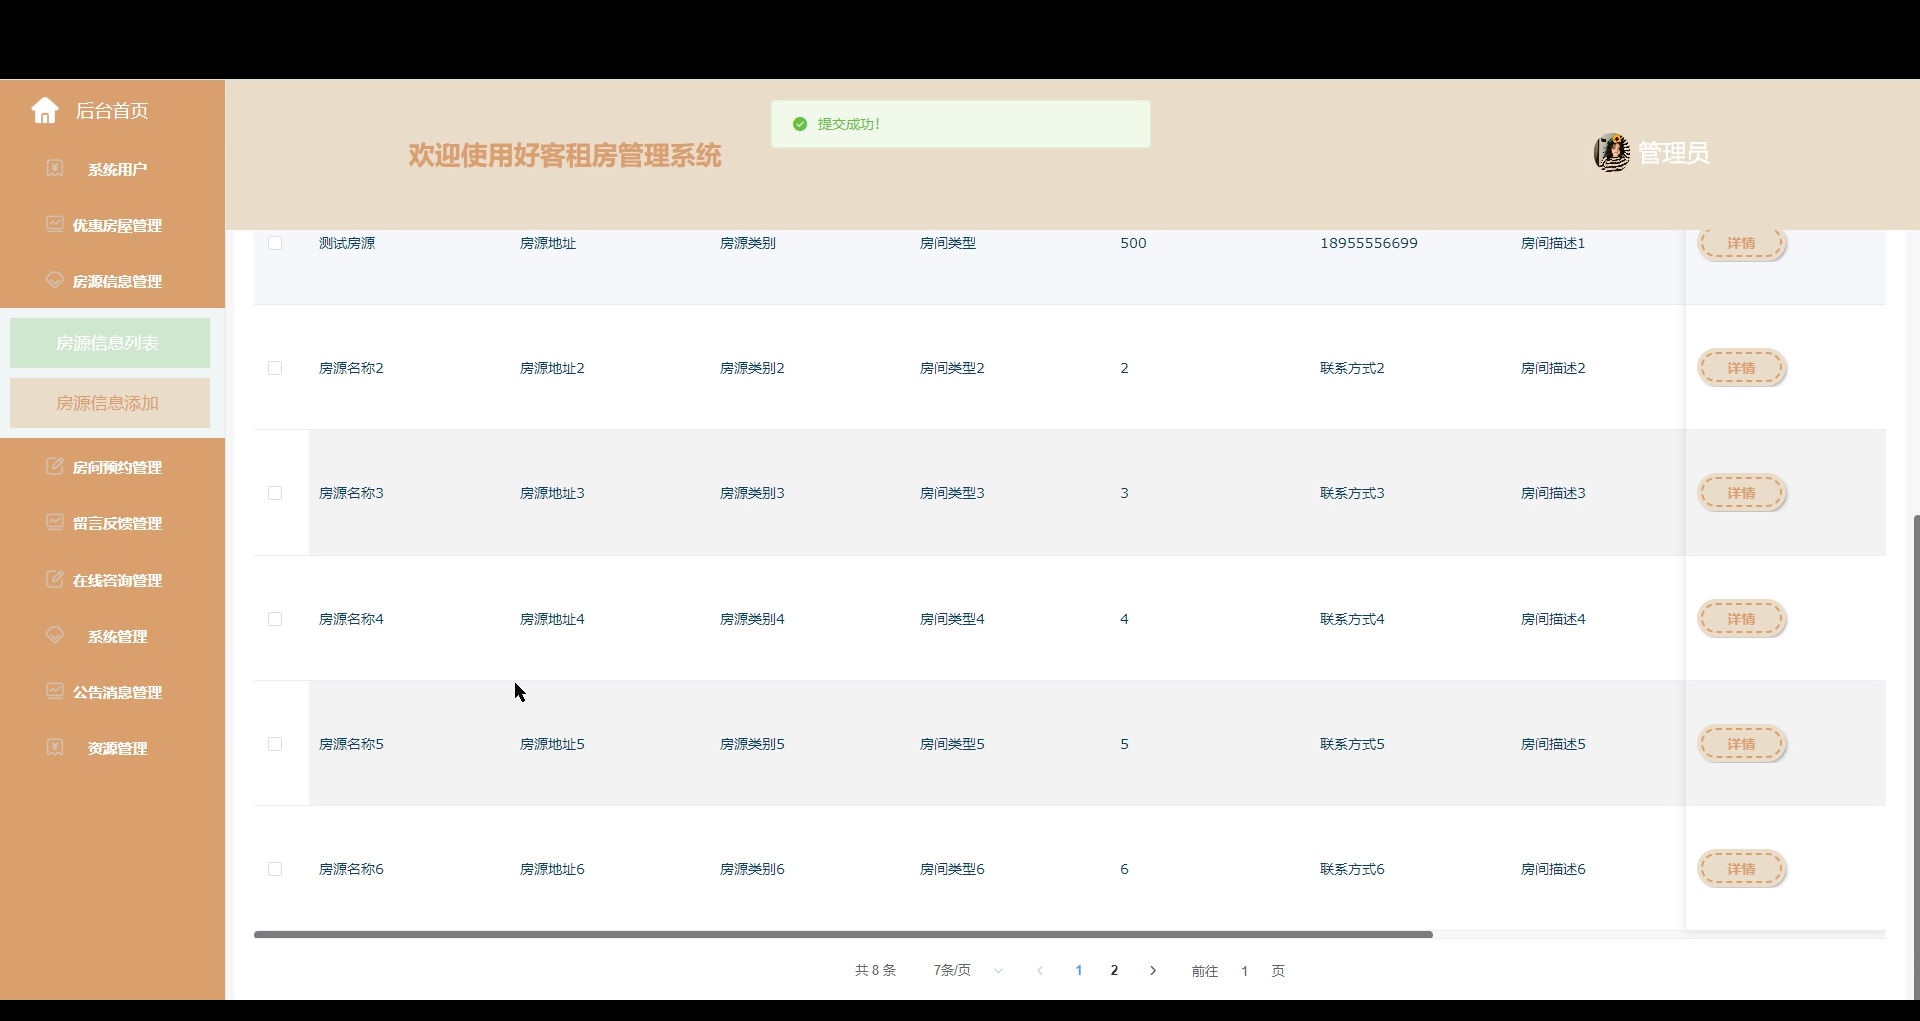Collapse the 房源信息管理 menu
Image resolution: width=1920 pixels, height=1021 pixels.
112,281
